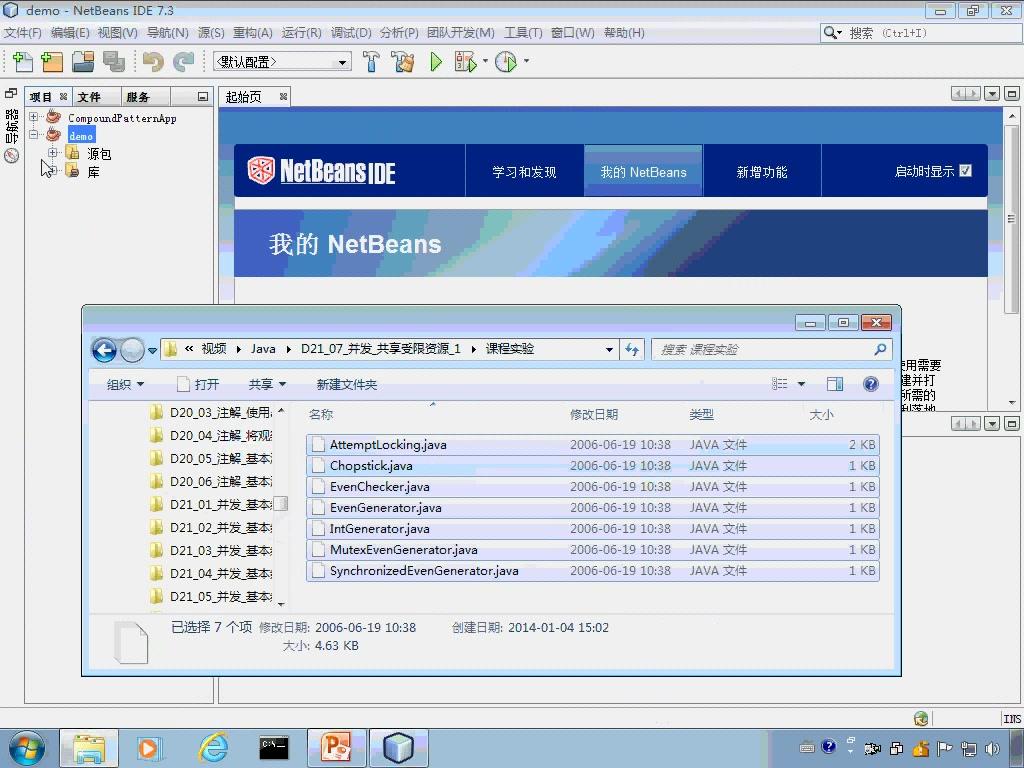The width and height of the screenshot is (1024, 768).
Task: Open the 共享 dropdown menu
Action: click(x=267, y=385)
